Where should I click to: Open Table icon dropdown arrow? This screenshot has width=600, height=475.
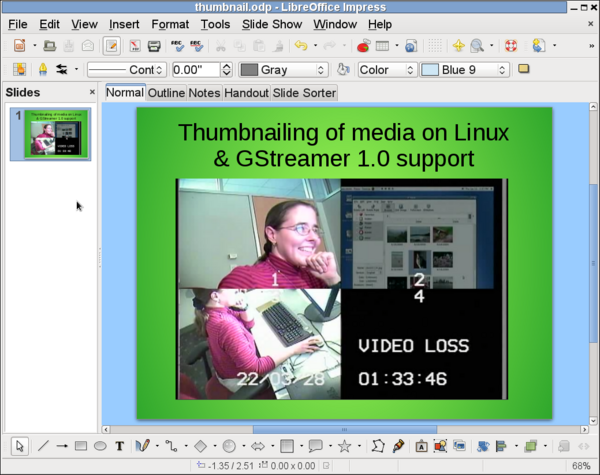[397, 46]
